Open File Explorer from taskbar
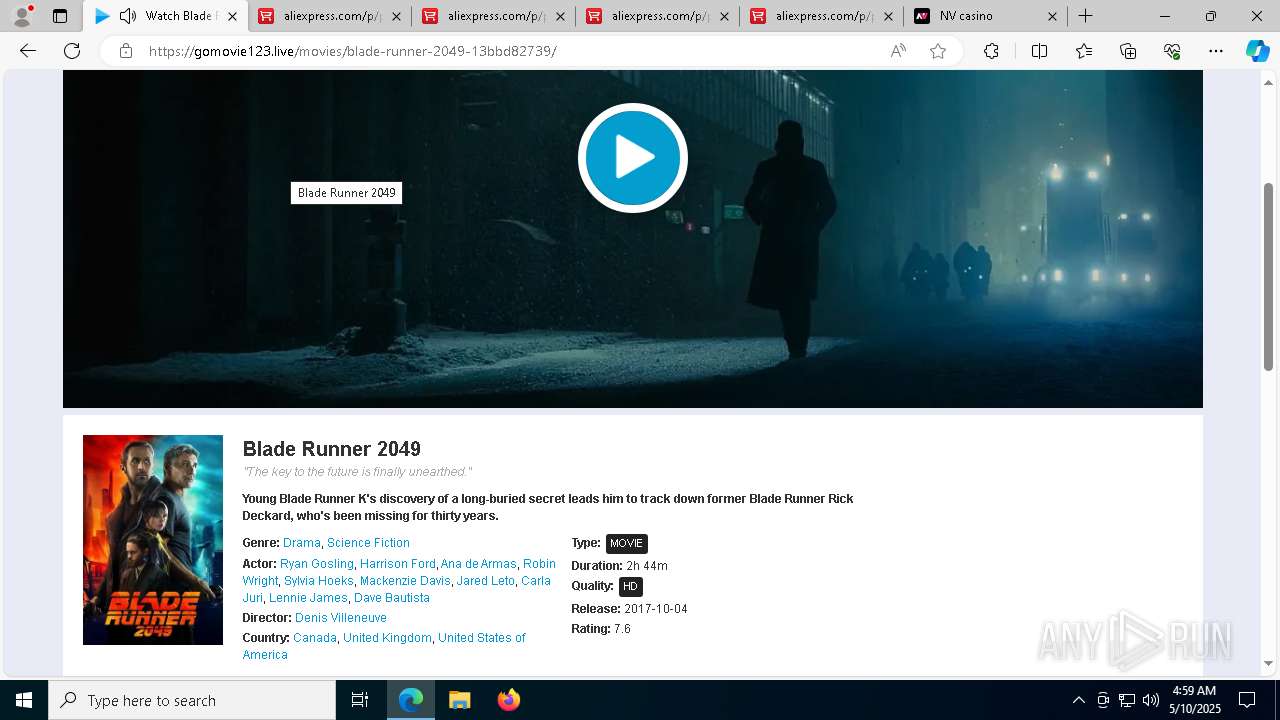Image resolution: width=1280 pixels, height=720 pixels. [x=459, y=700]
